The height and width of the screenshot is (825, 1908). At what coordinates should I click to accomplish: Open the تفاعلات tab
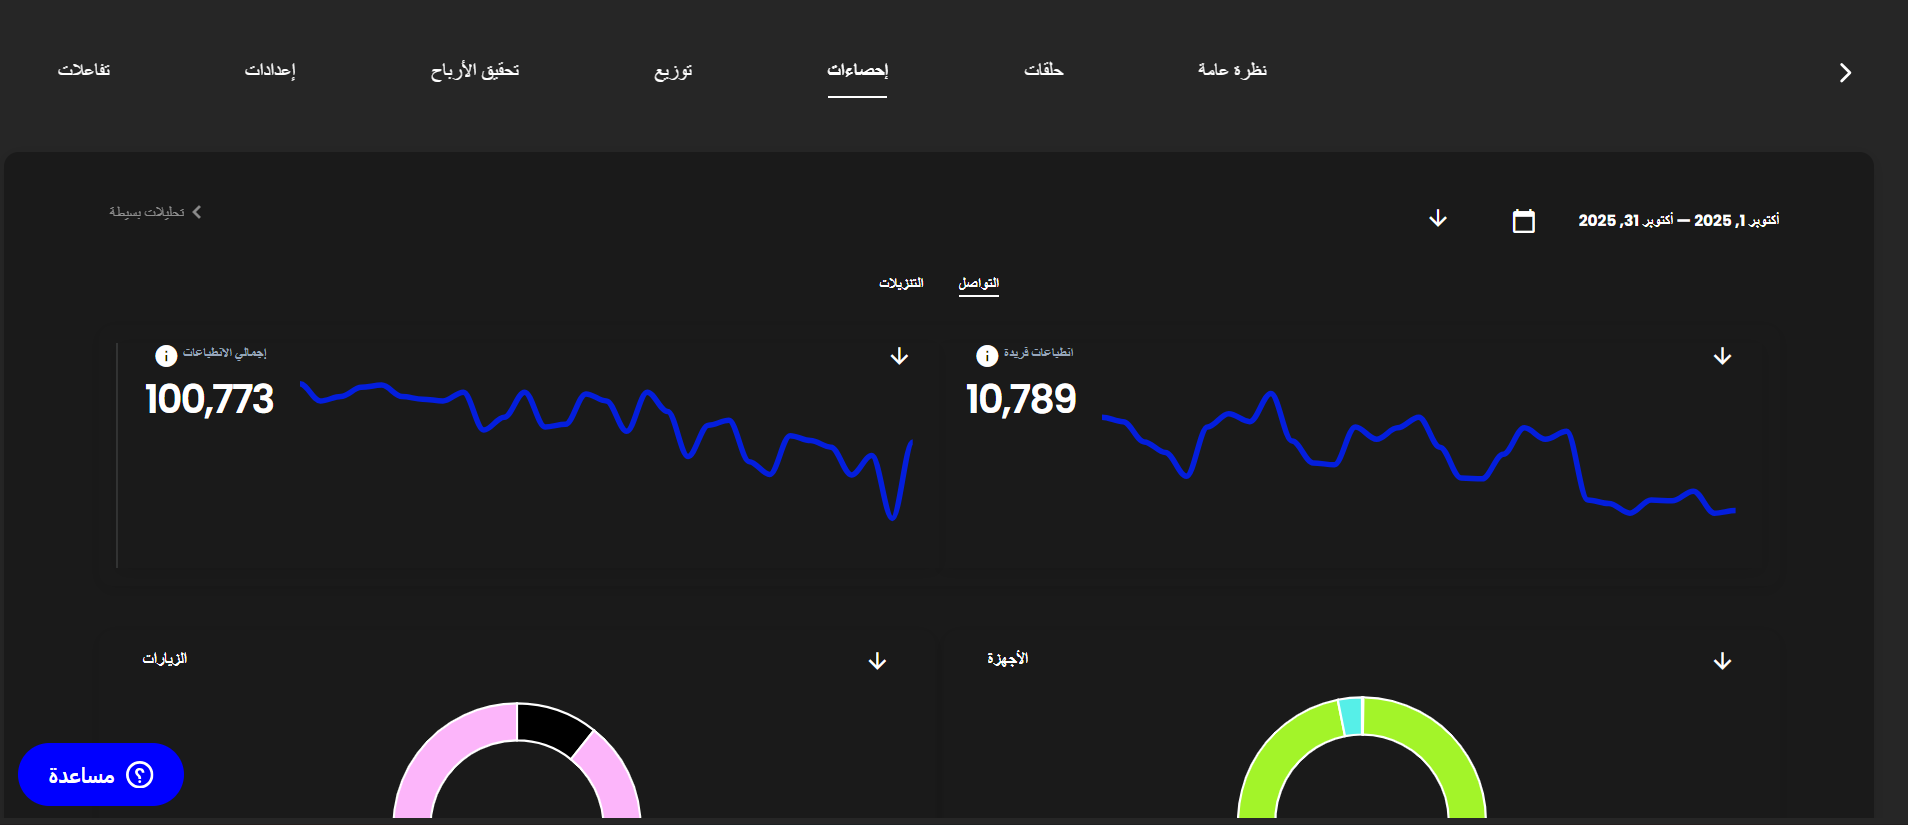[x=84, y=70]
